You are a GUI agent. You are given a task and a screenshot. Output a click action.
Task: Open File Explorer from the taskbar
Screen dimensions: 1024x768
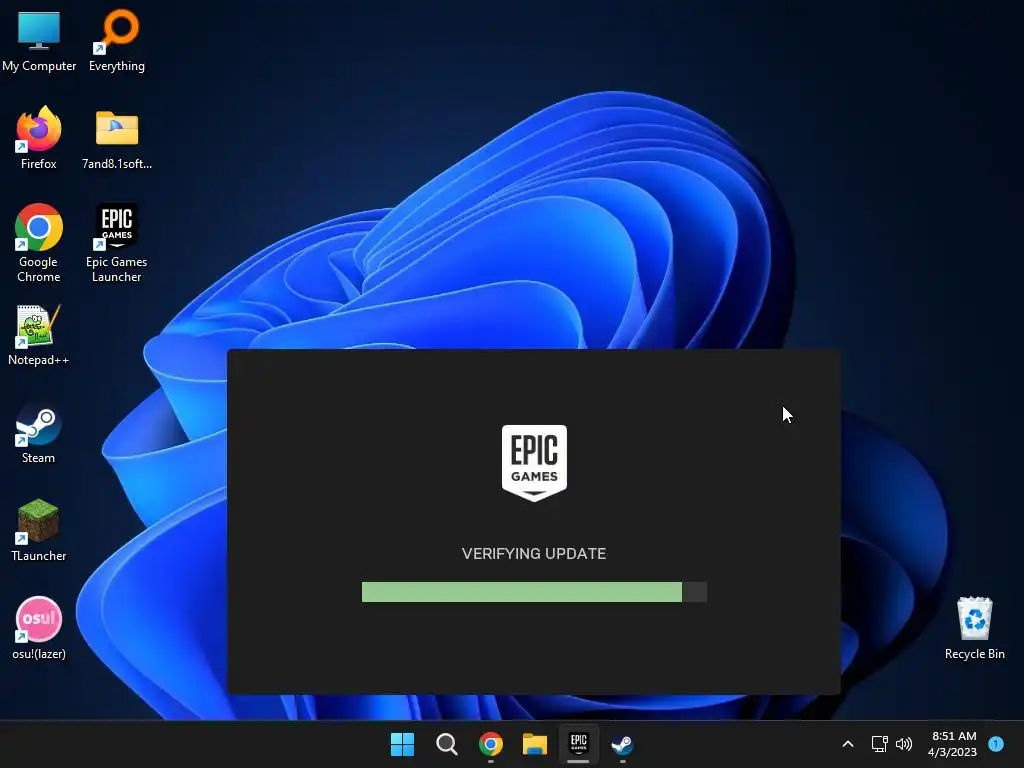(x=535, y=744)
